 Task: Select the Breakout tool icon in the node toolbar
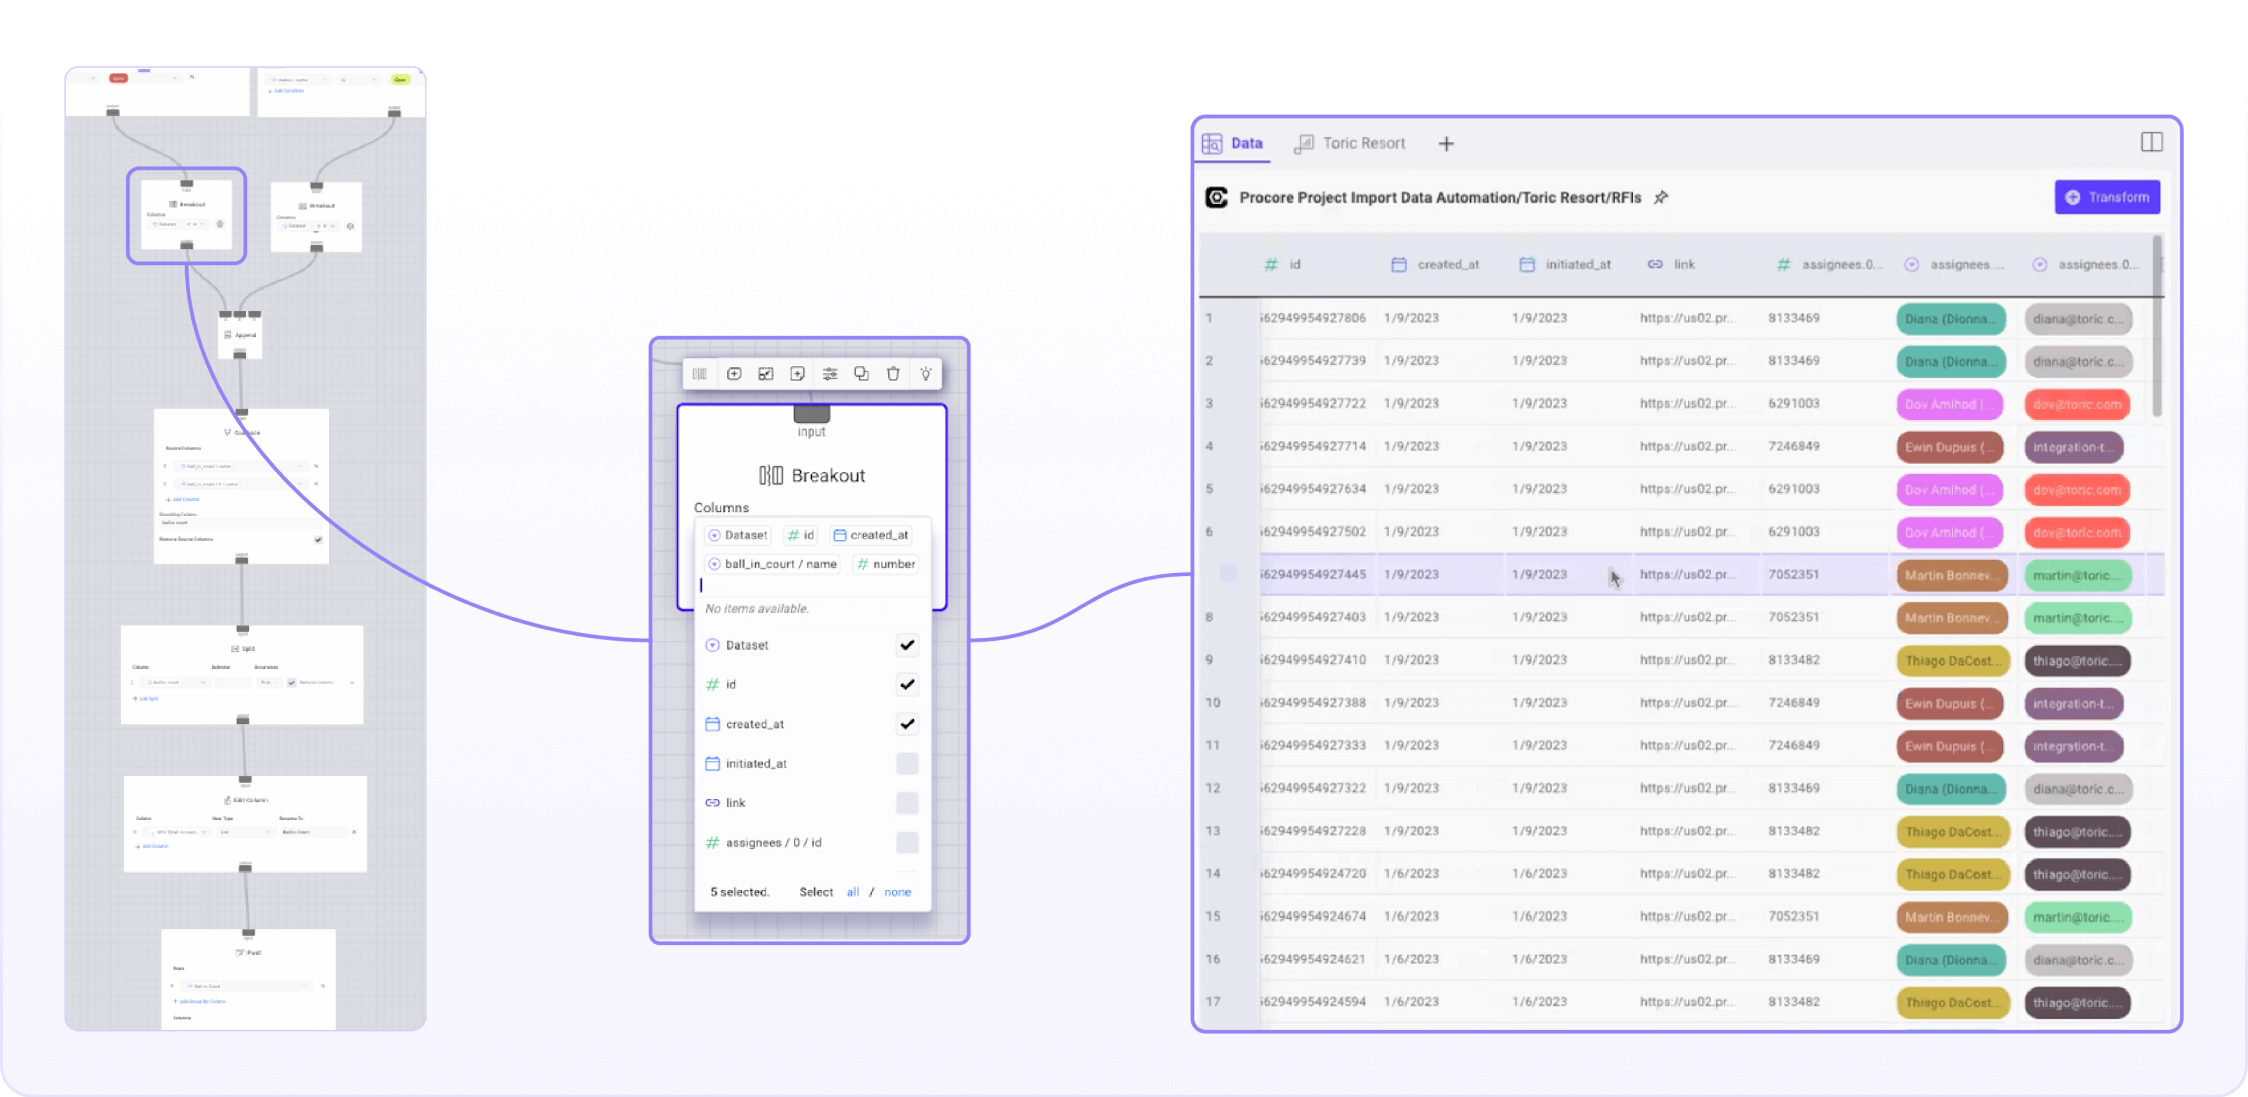point(700,374)
